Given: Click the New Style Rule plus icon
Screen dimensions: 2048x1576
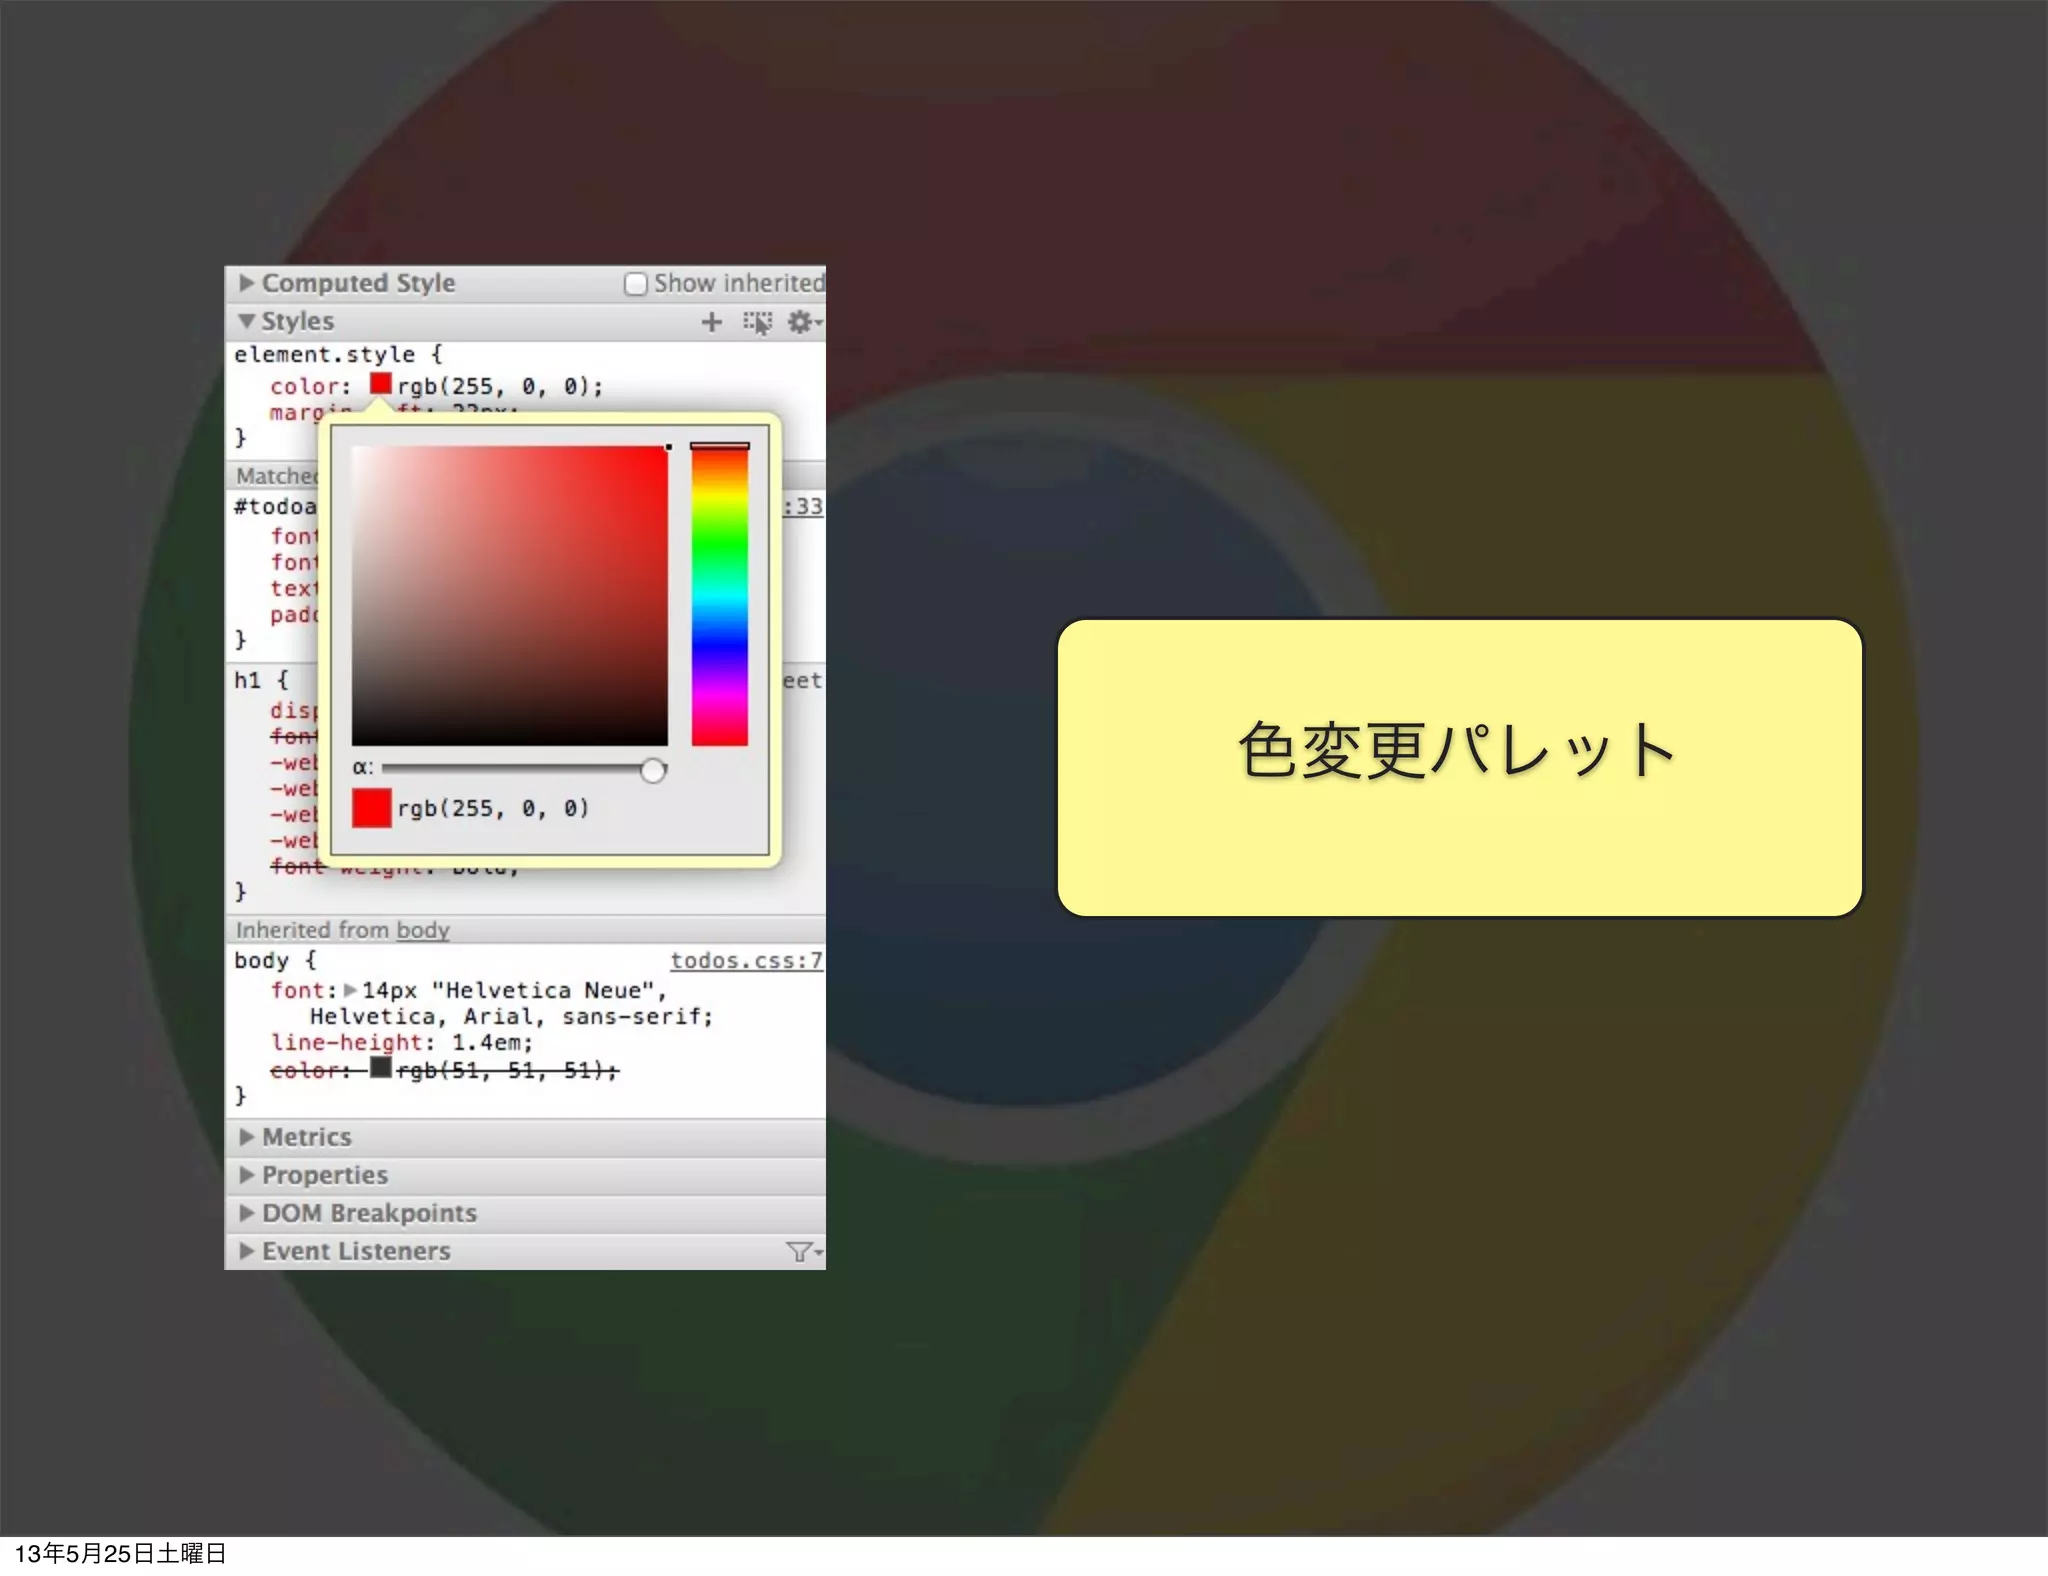Looking at the screenshot, I should pos(711,322).
